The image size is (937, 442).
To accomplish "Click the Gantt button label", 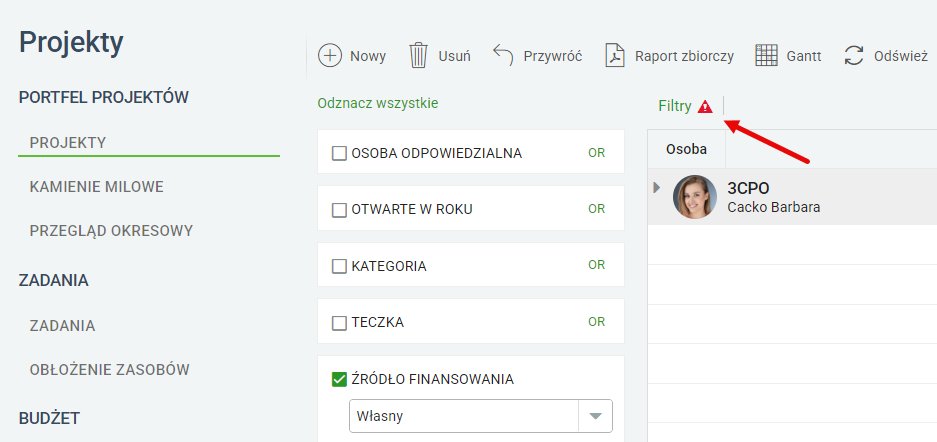I will point(804,56).
